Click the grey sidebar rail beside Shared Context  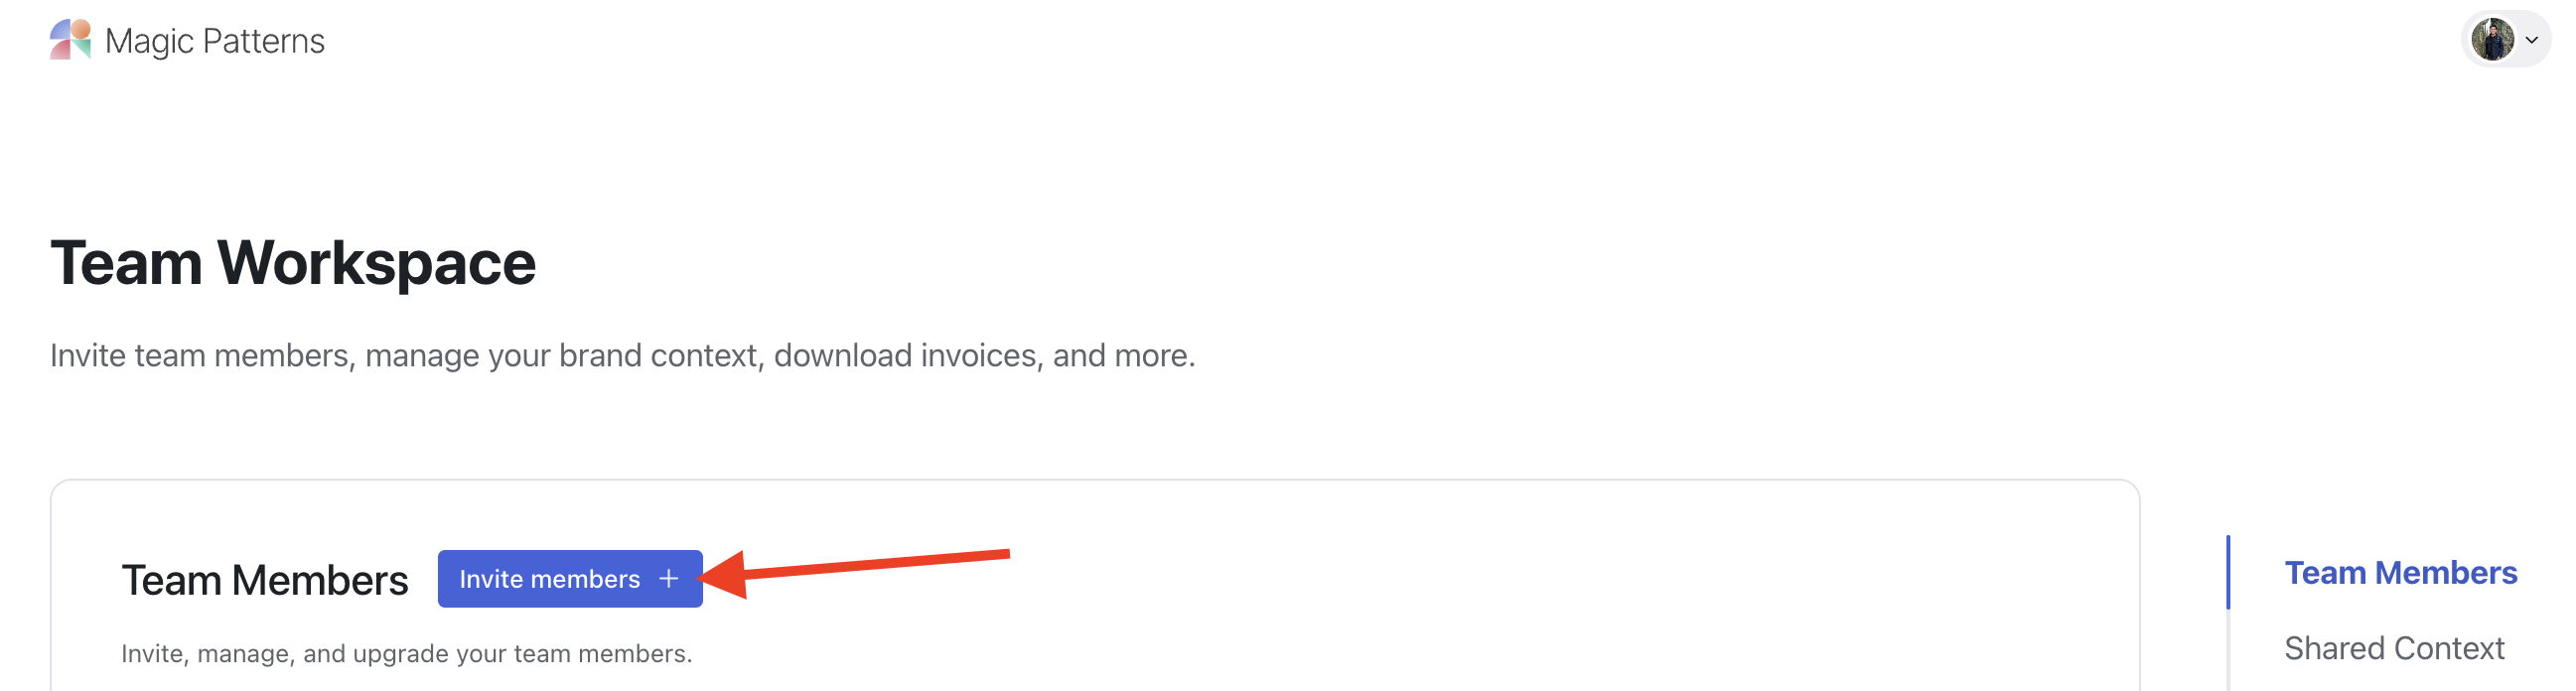(2228, 650)
